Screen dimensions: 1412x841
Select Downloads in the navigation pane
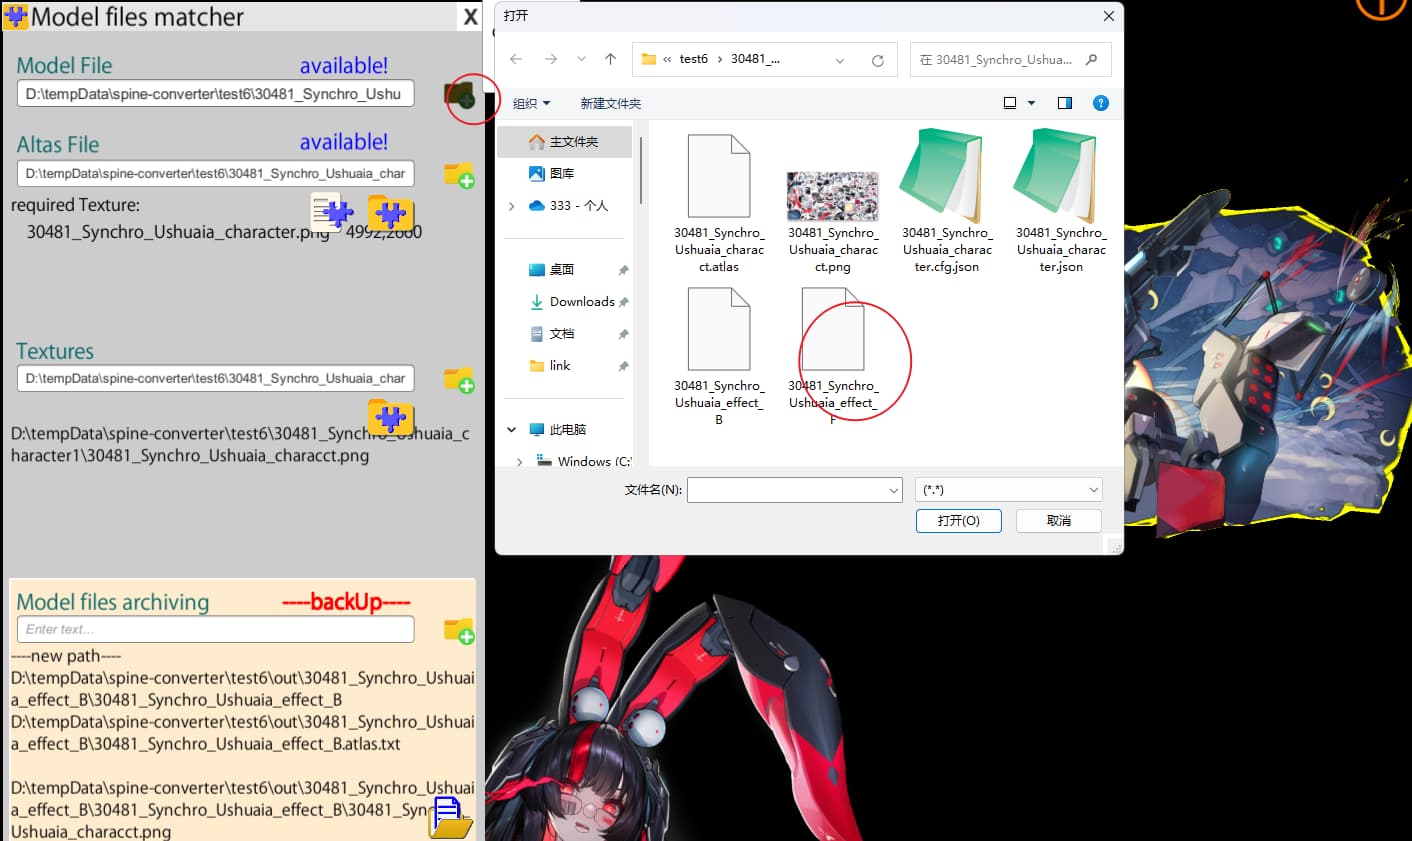581,302
